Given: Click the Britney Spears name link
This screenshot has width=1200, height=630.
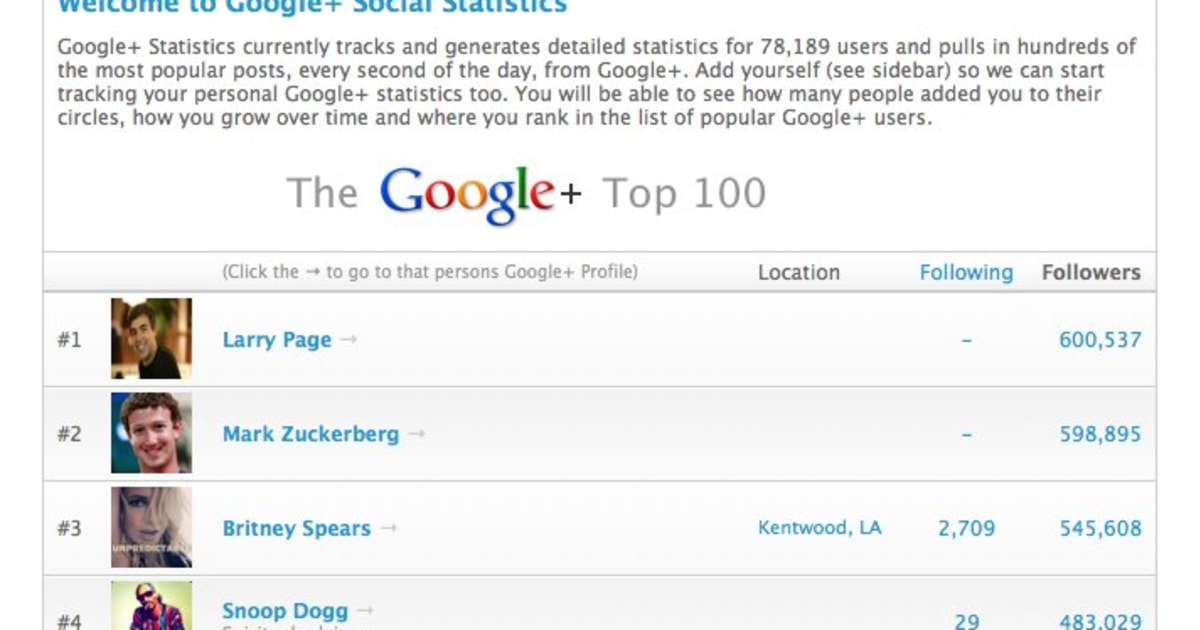Looking at the screenshot, I should 299,528.
